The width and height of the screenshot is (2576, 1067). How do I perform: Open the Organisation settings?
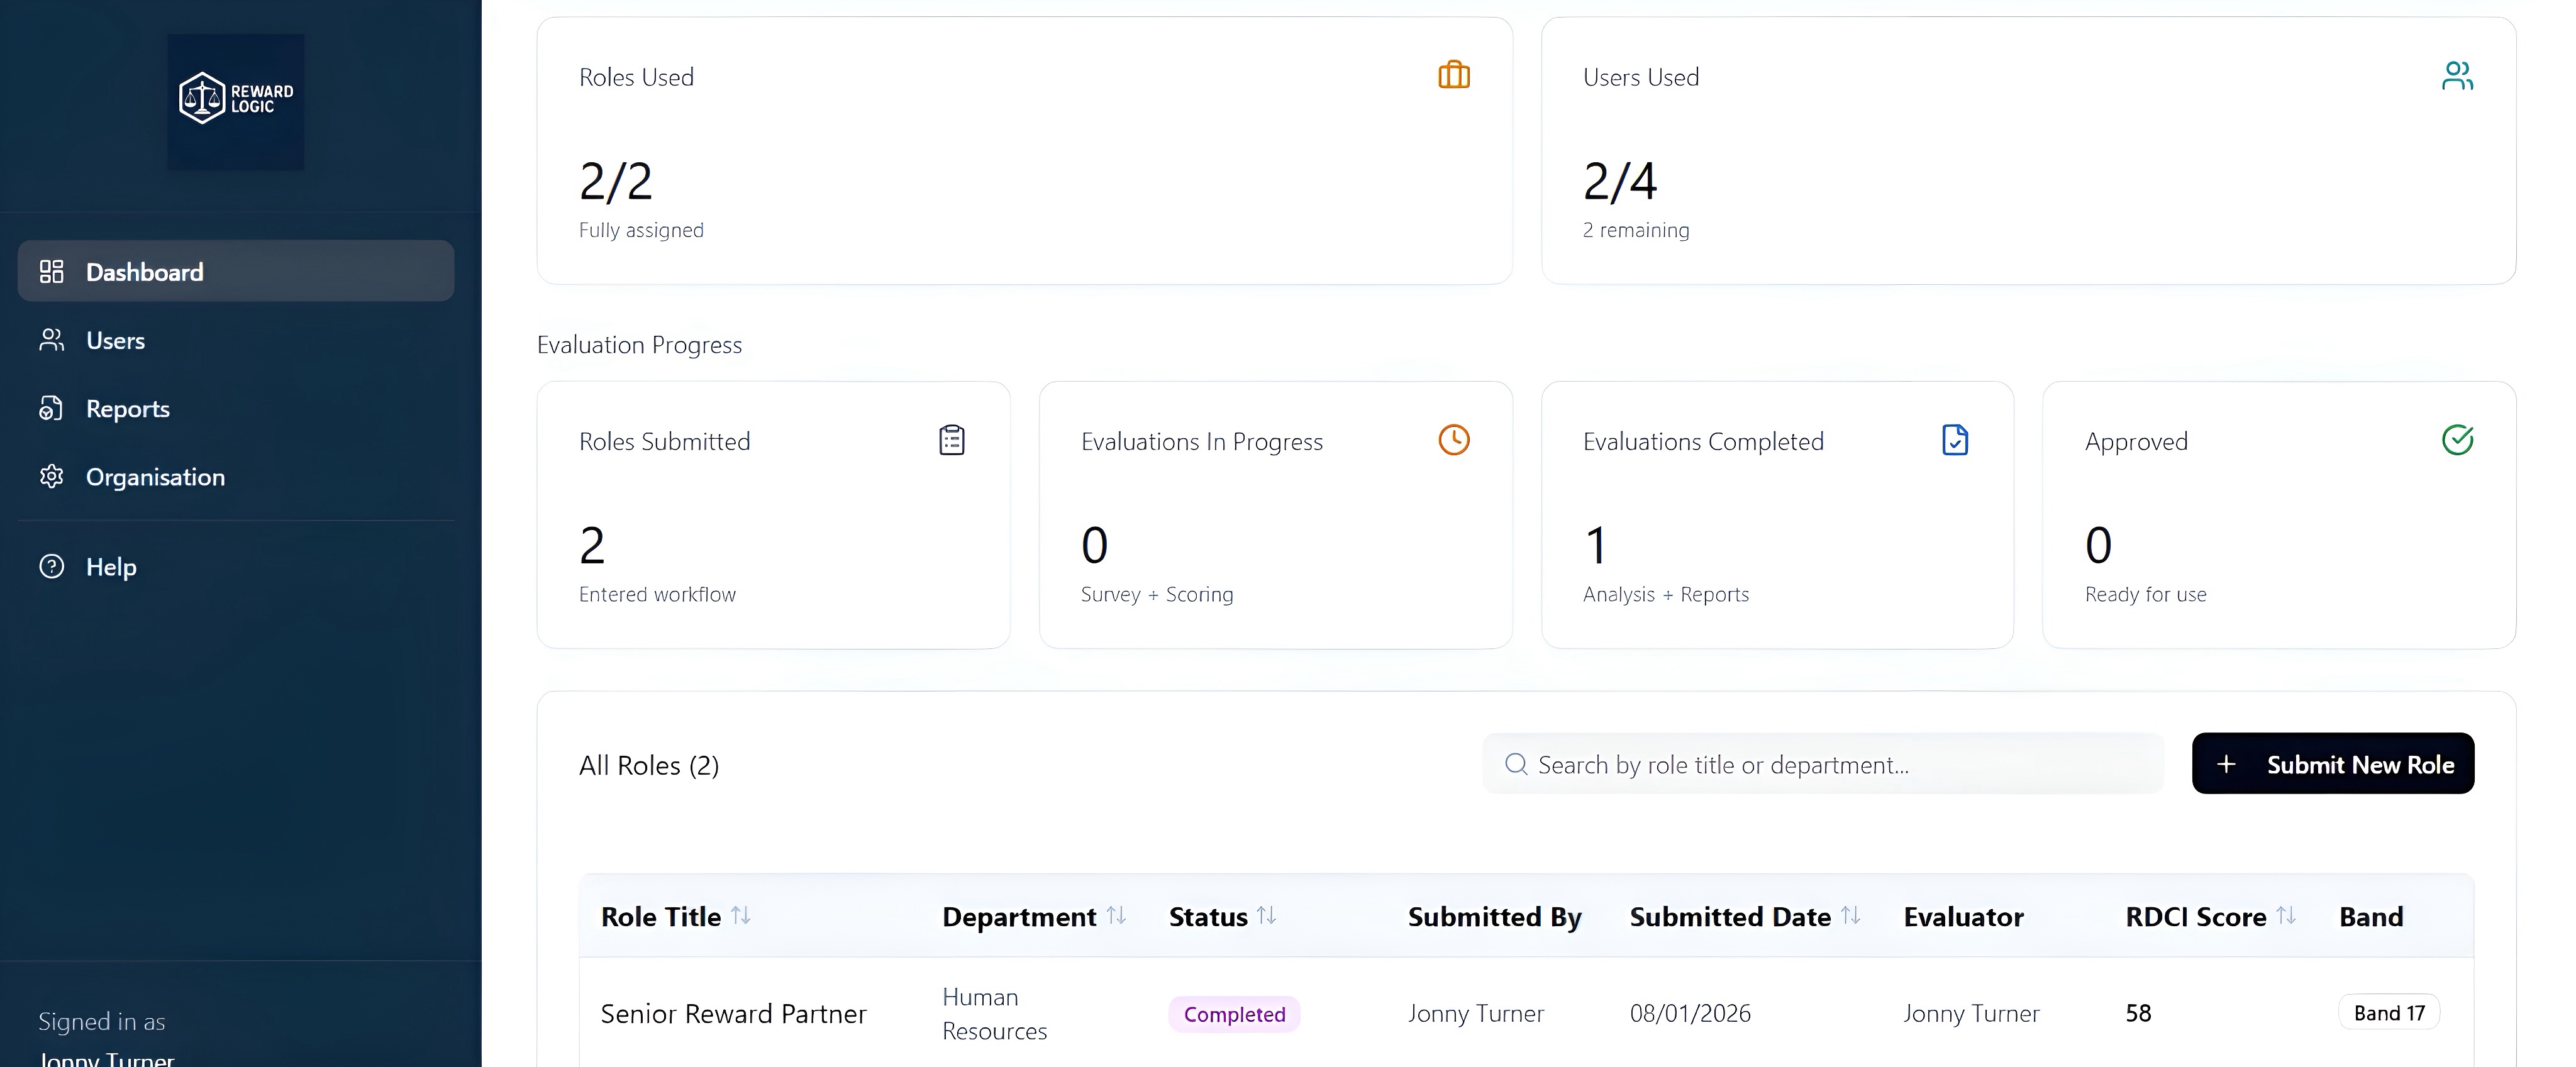236,477
